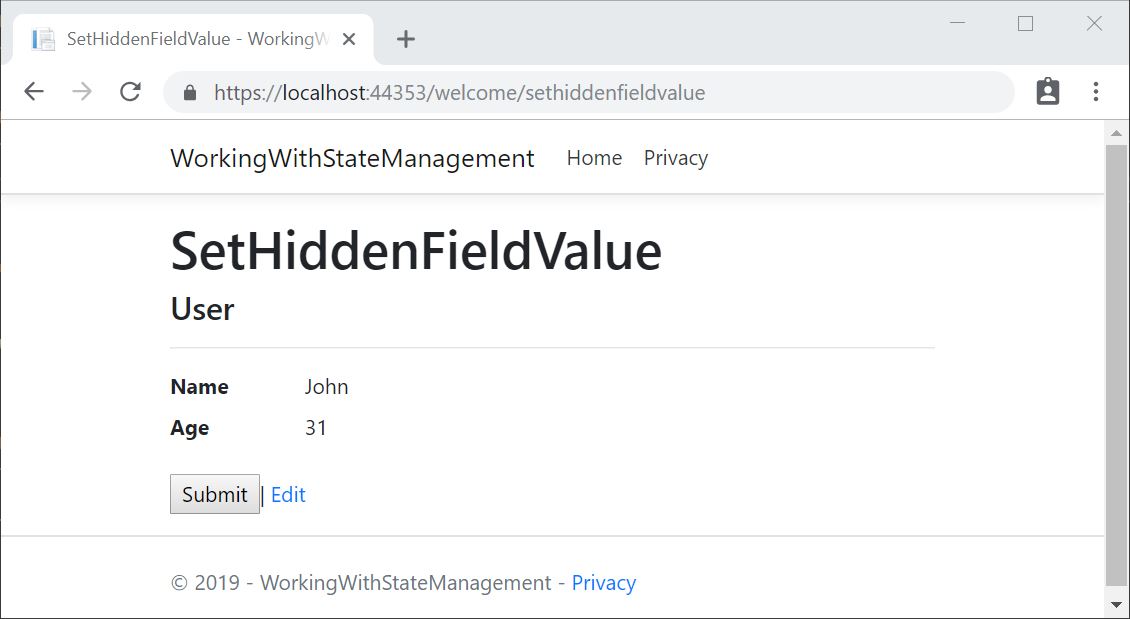Open a new browser tab

tap(405, 38)
